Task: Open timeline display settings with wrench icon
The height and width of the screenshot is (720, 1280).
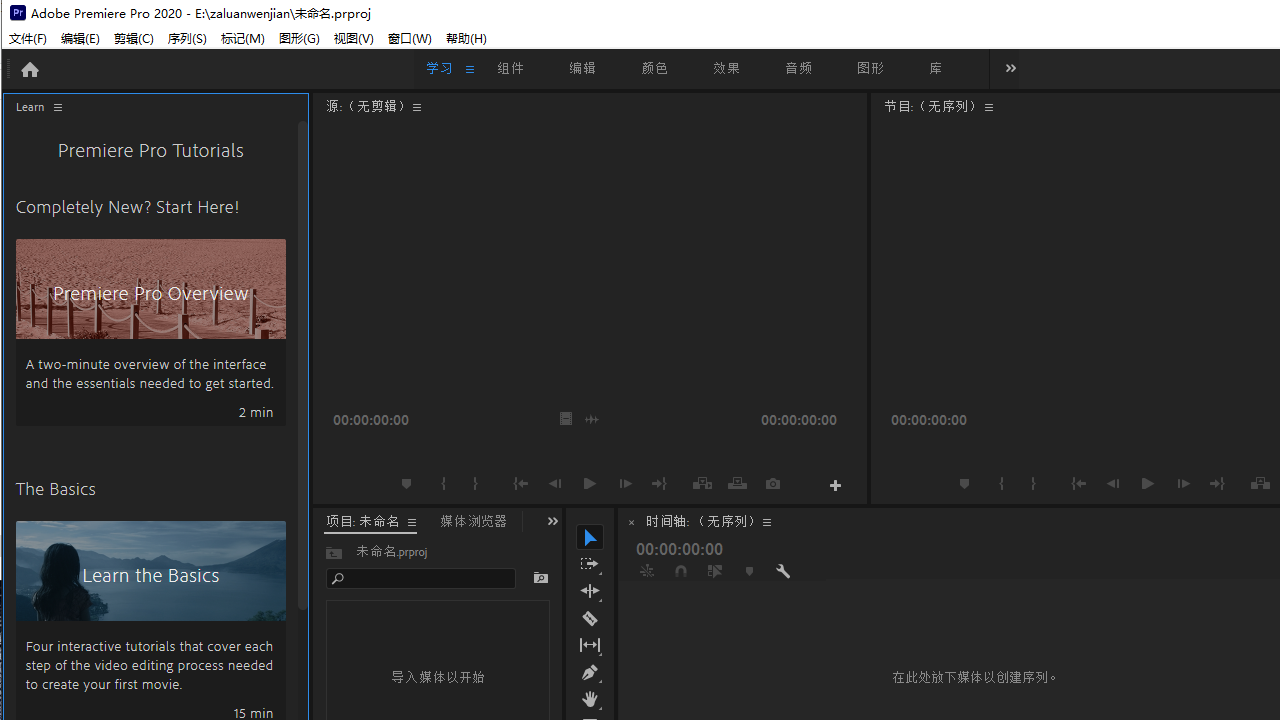Action: coord(783,571)
